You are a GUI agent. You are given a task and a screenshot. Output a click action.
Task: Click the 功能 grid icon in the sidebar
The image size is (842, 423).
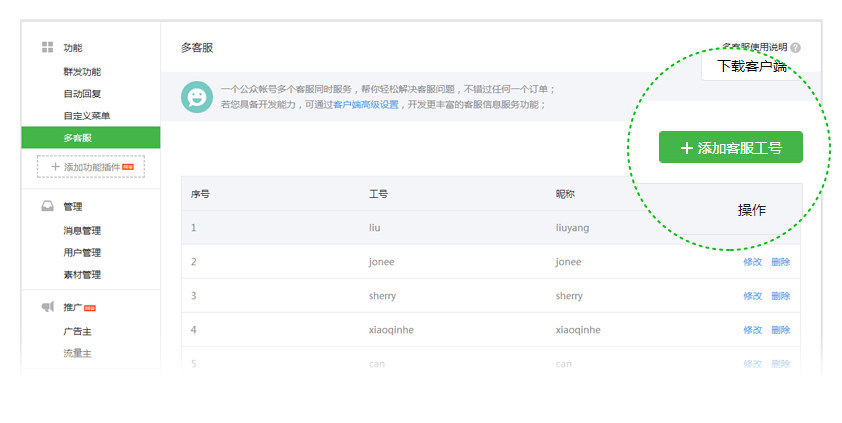pos(47,48)
